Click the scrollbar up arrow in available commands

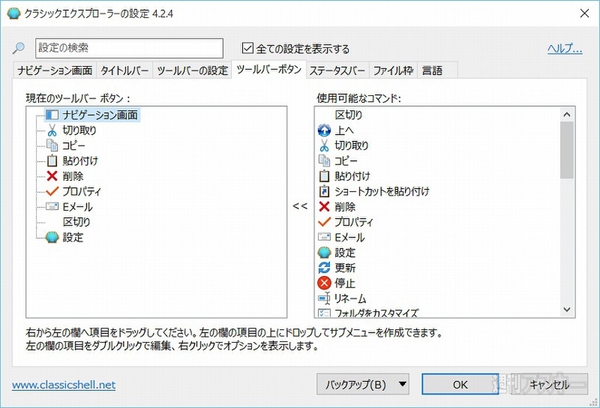coord(567,114)
